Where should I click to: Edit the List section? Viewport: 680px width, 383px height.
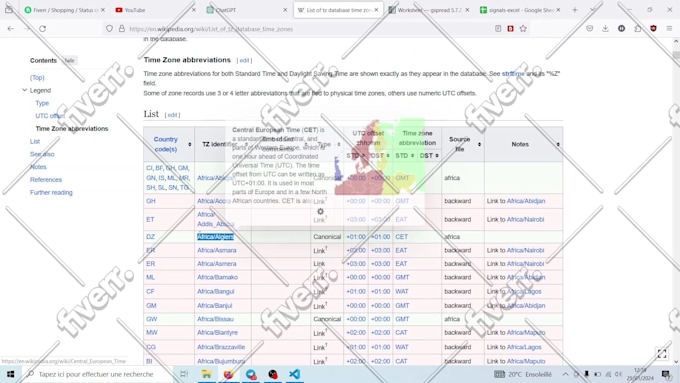coord(172,115)
